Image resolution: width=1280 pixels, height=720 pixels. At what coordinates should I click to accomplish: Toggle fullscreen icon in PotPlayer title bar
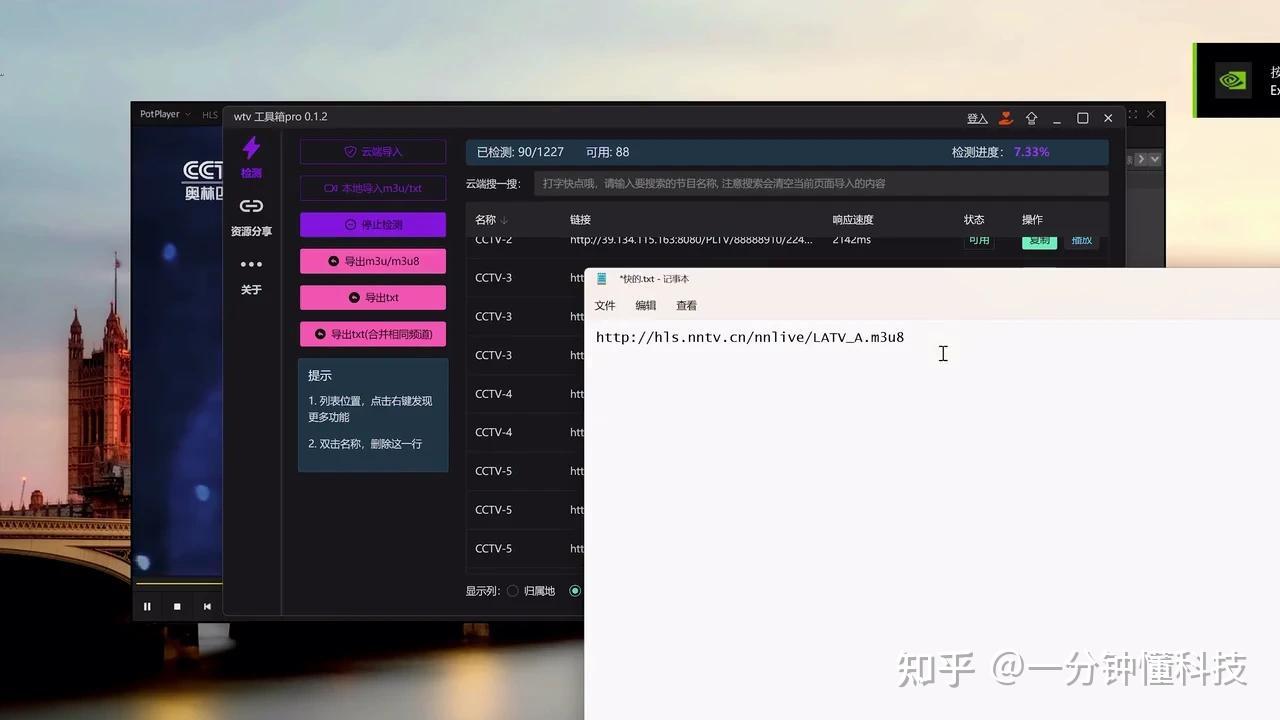tap(1133, 115)
